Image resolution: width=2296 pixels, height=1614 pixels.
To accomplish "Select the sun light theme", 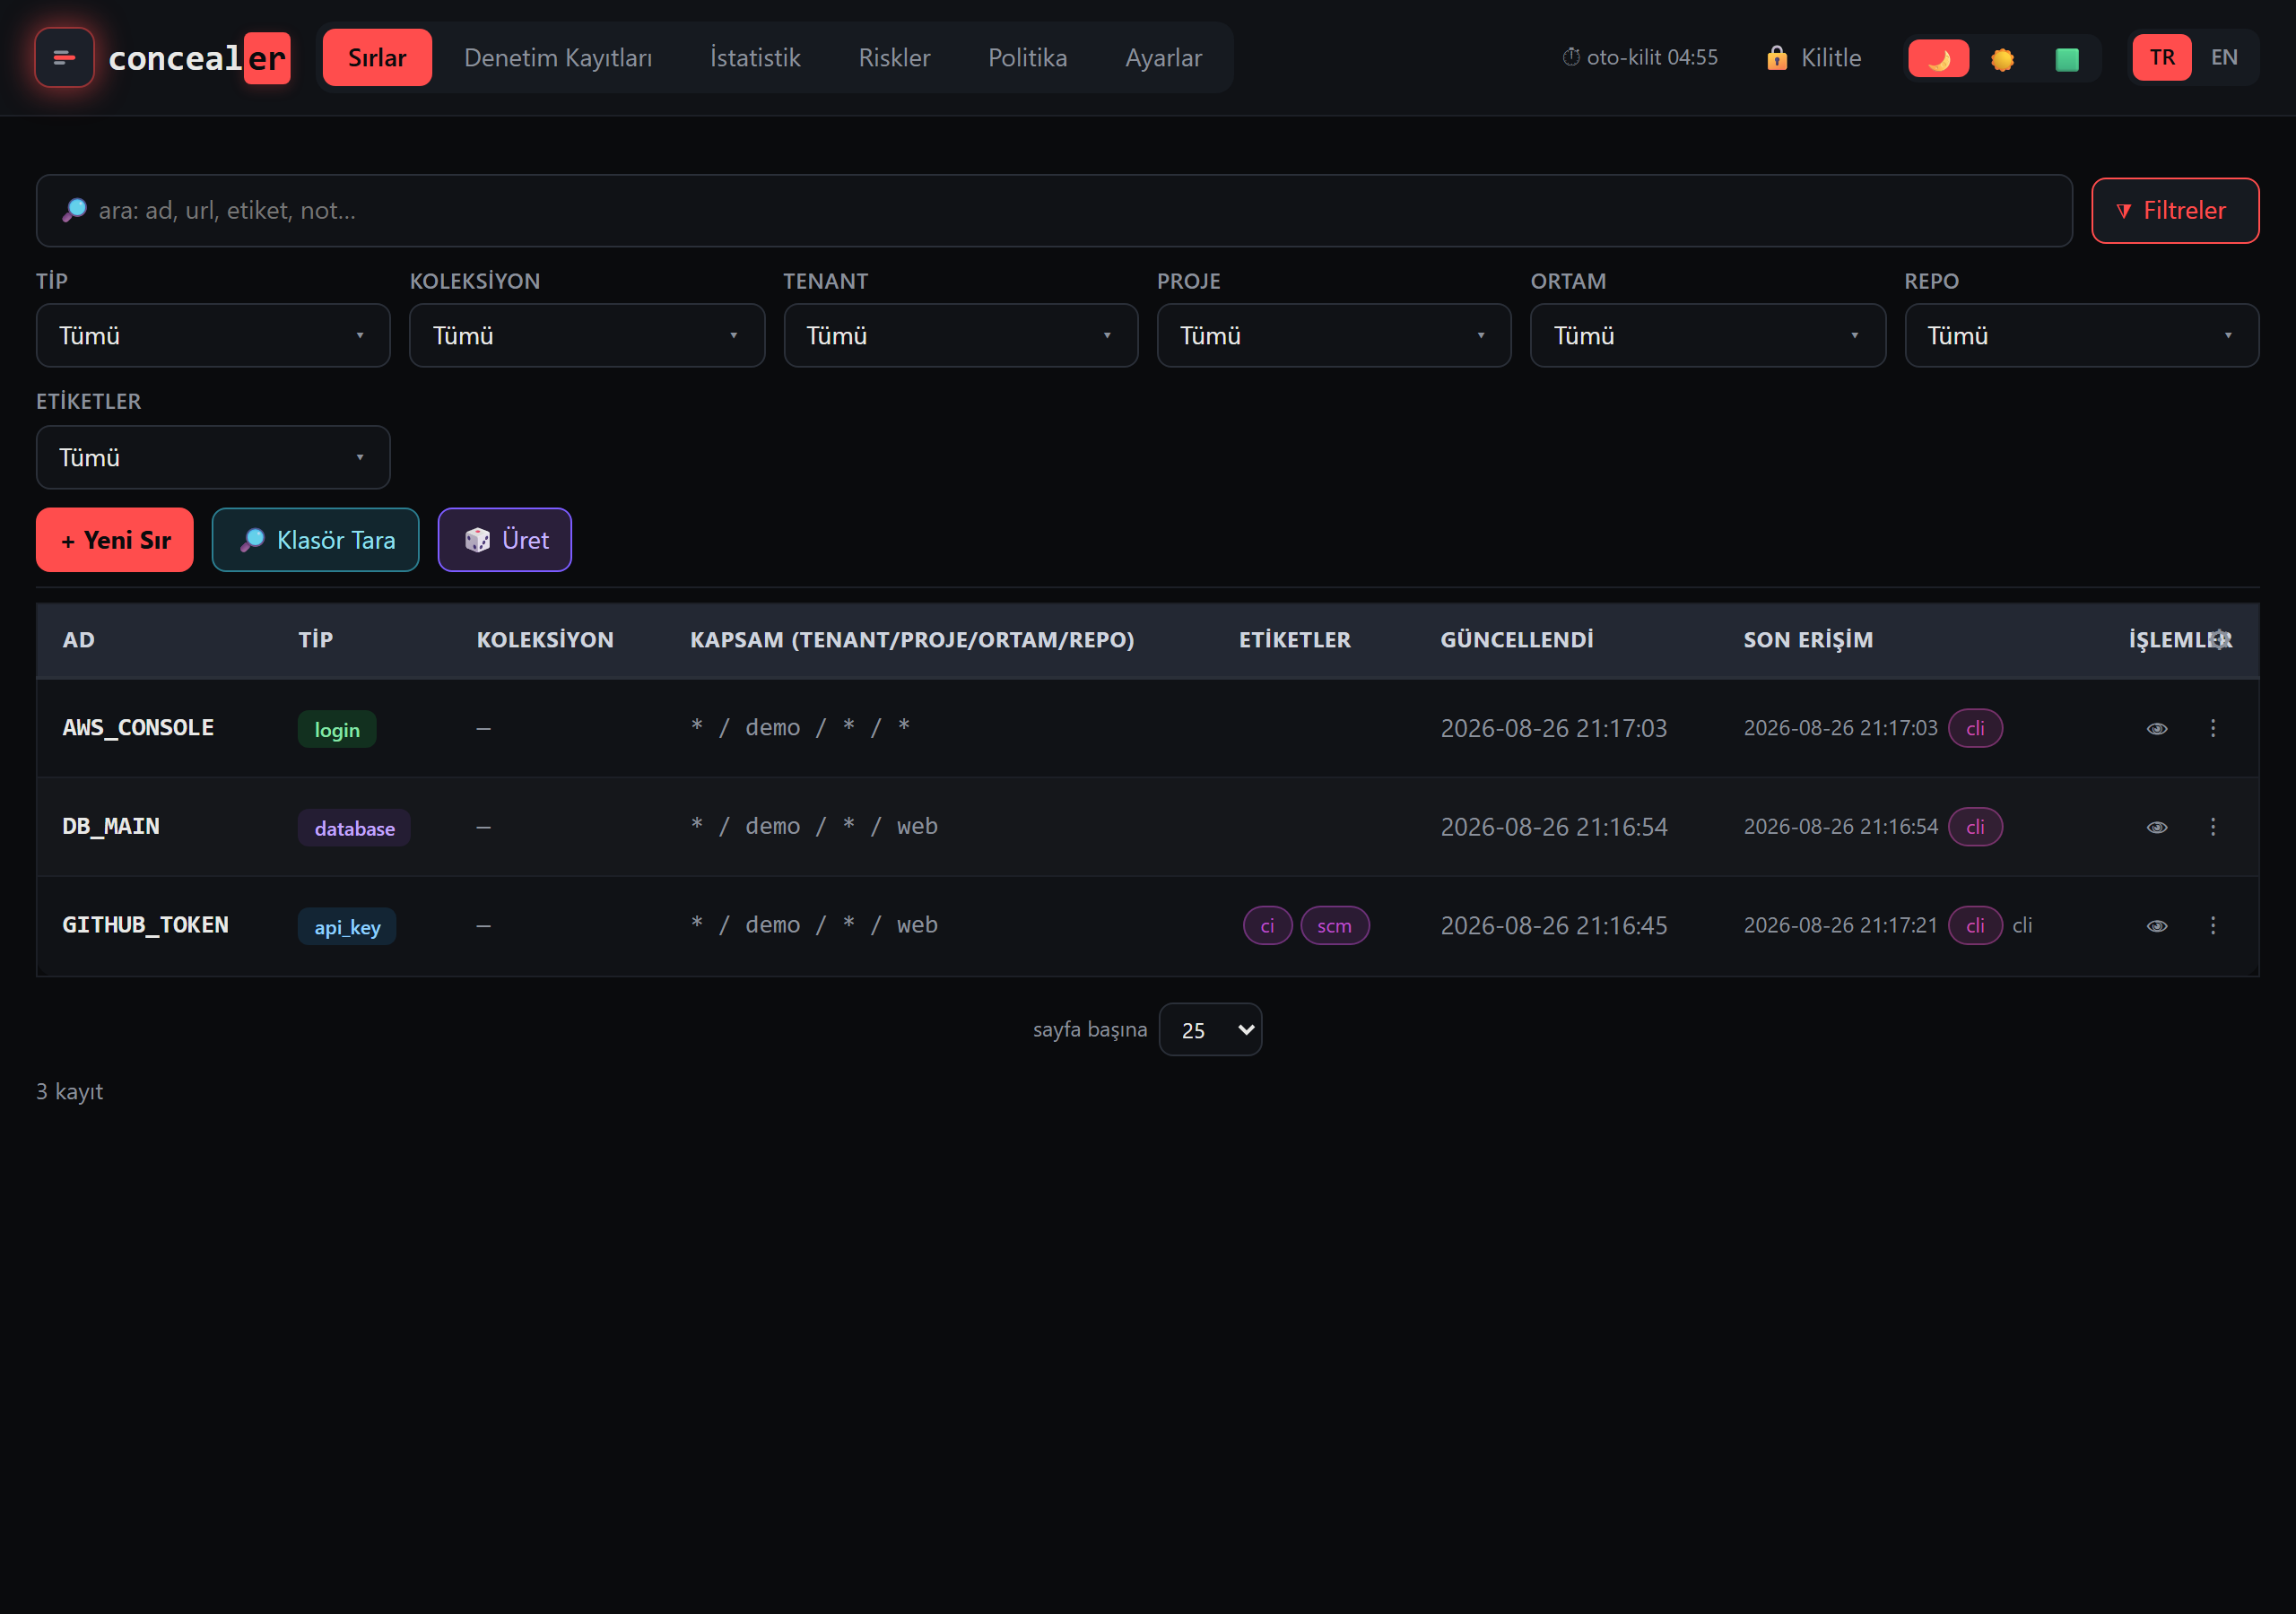I will (2002, 59).
